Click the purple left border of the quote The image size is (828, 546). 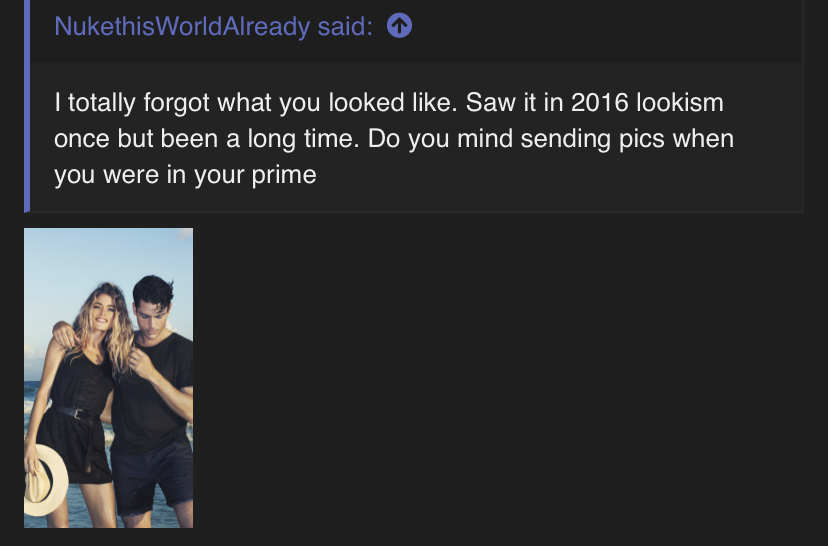(27, 106)
